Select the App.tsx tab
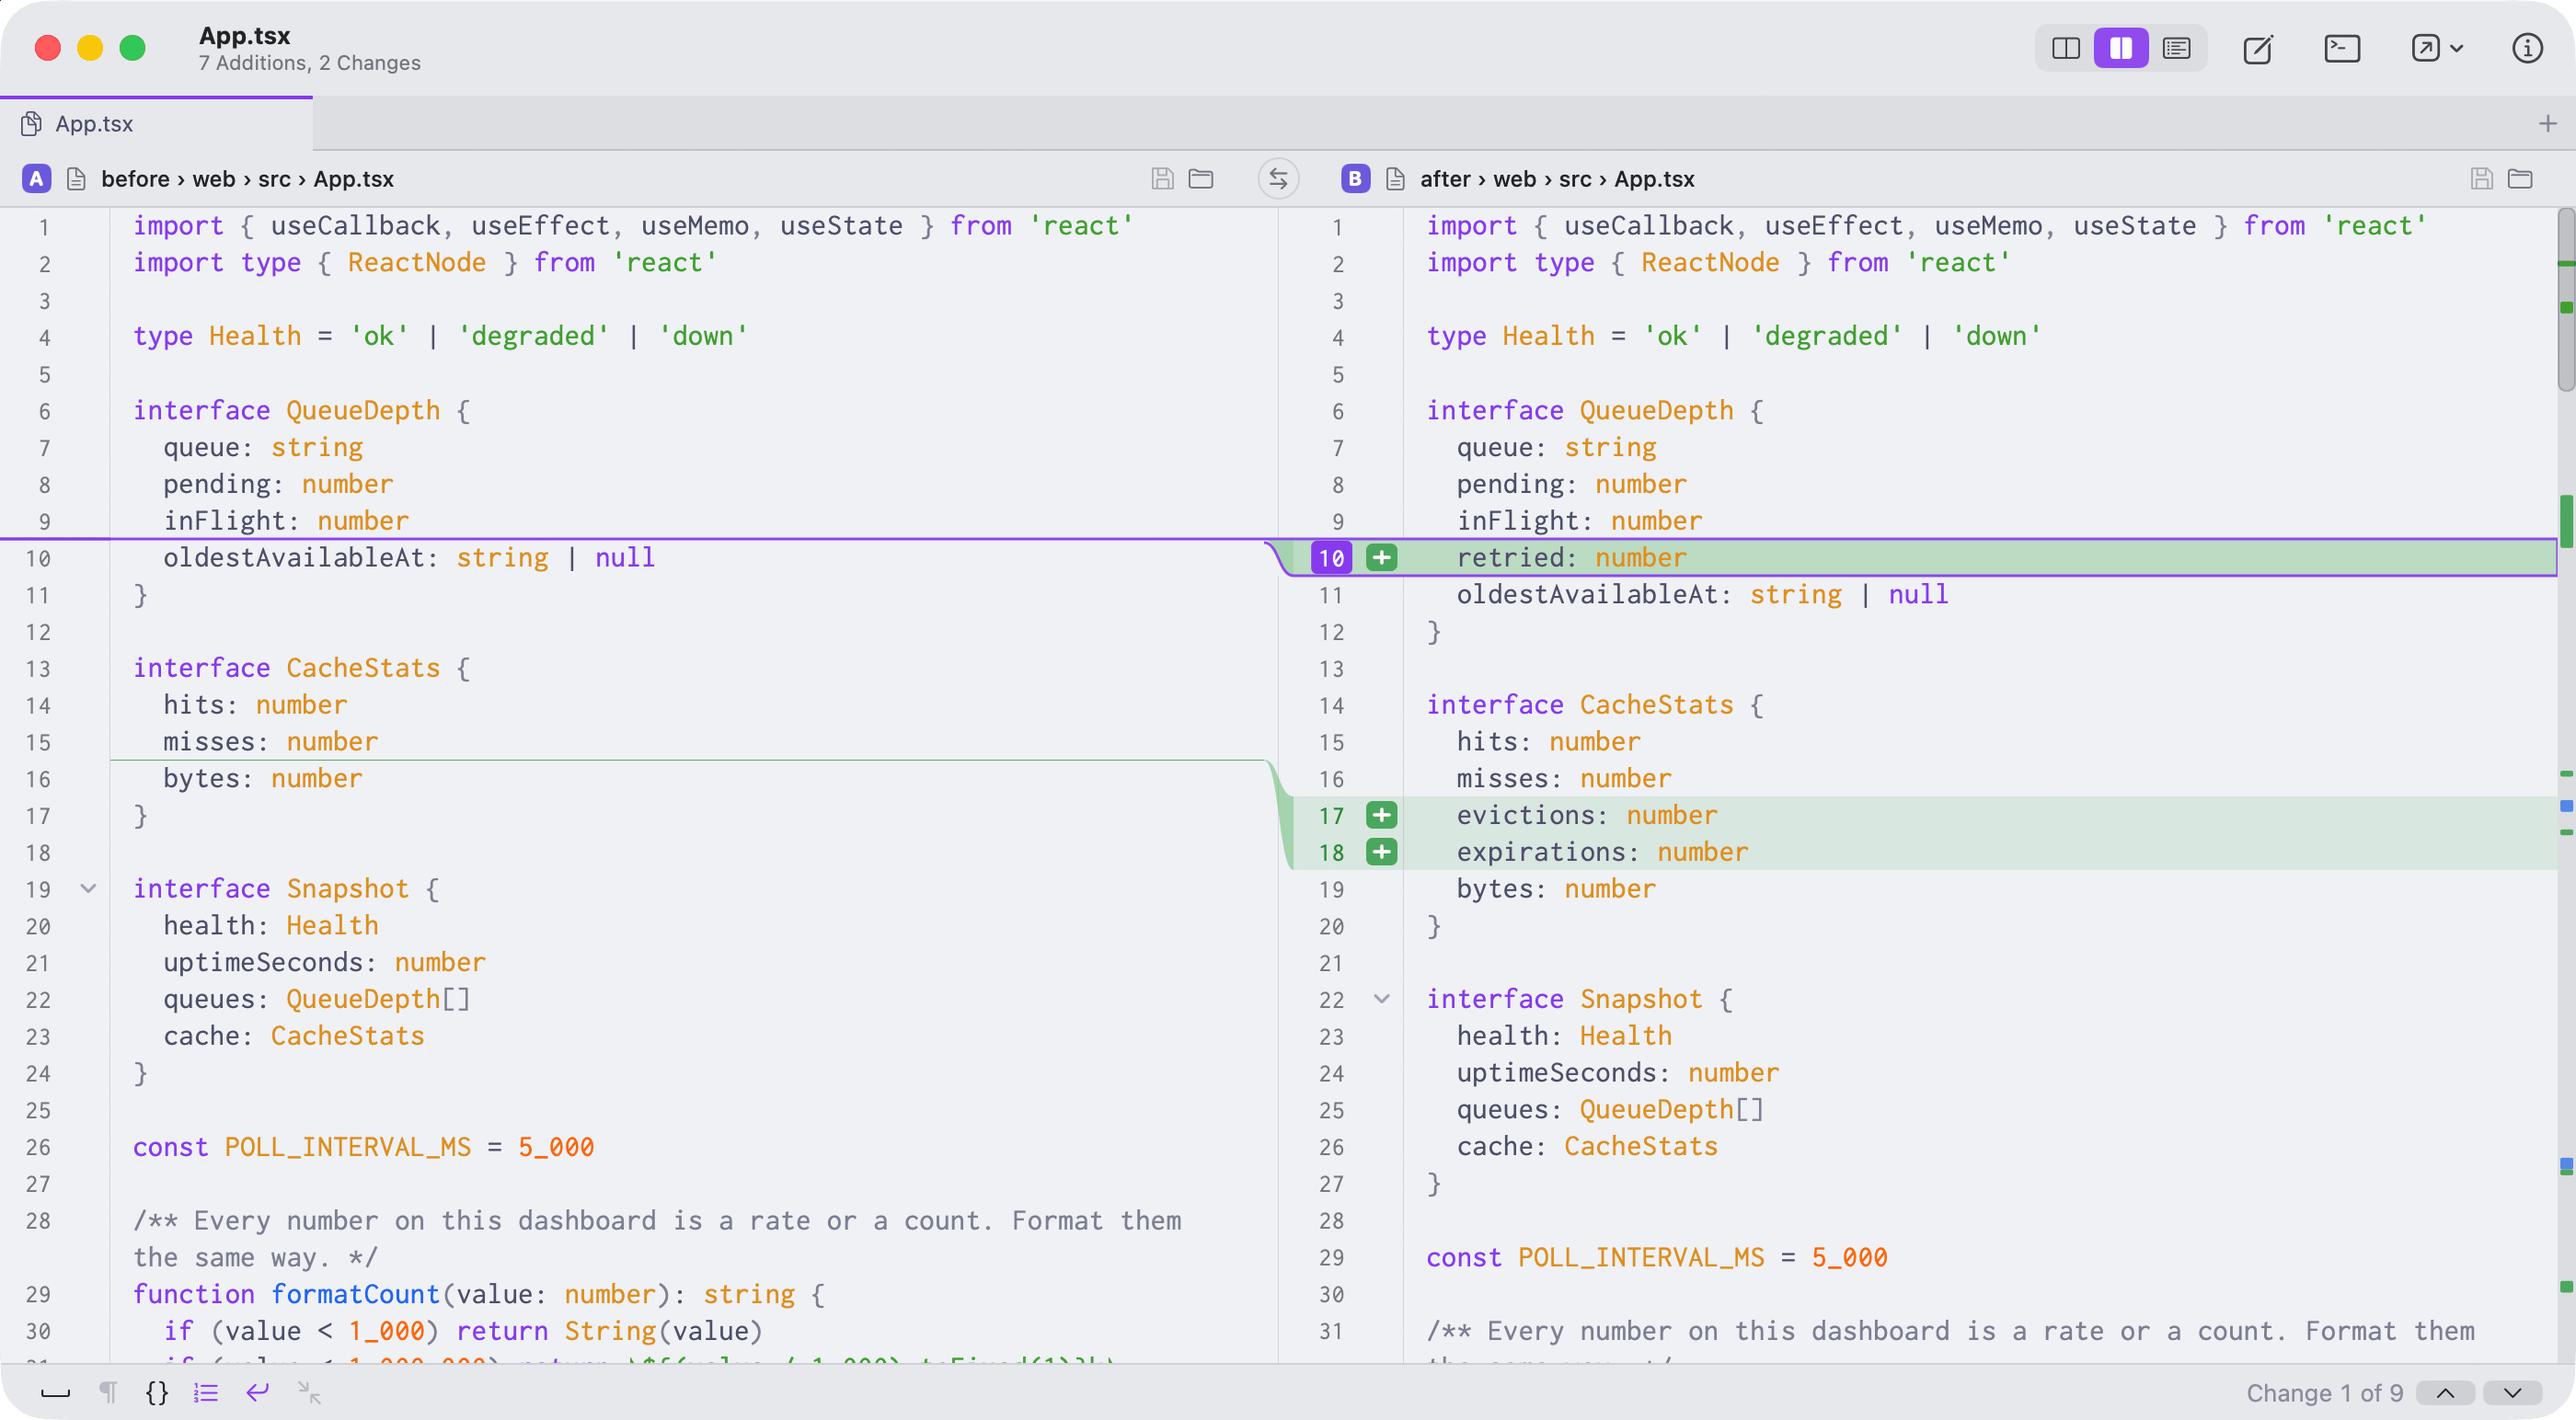This screenshot has height=1420, width=2576. [x=156, y=123]
